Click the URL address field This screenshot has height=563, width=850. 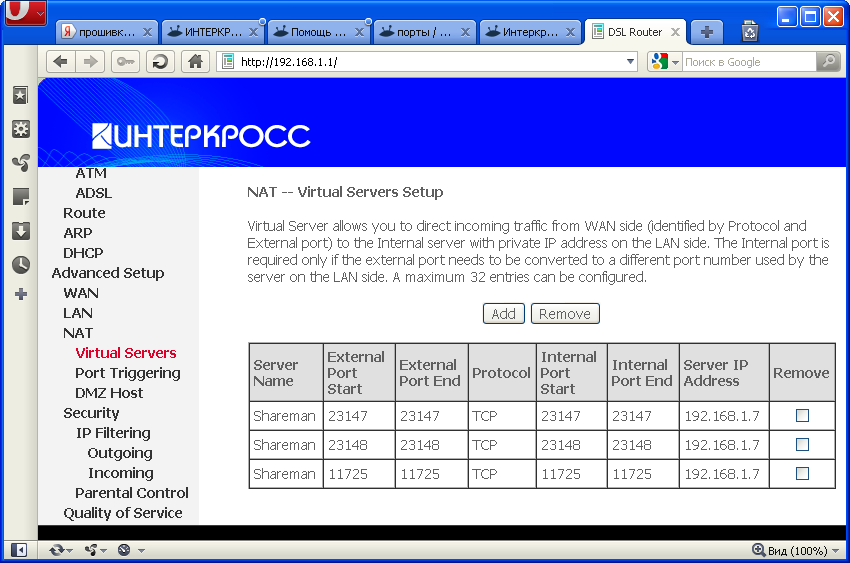click(428, 62)
